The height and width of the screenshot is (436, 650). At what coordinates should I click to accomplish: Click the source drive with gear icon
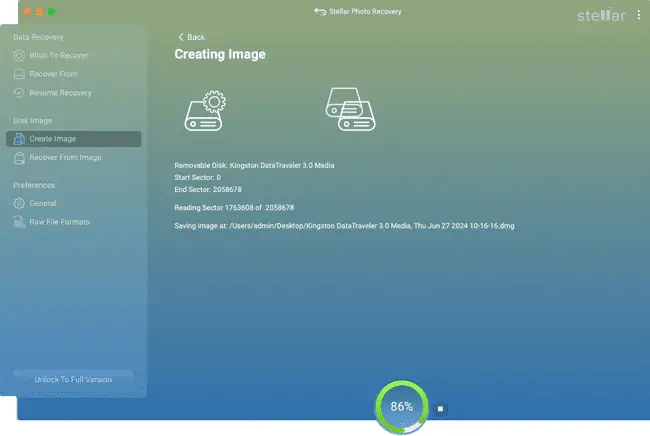[205, 111]
